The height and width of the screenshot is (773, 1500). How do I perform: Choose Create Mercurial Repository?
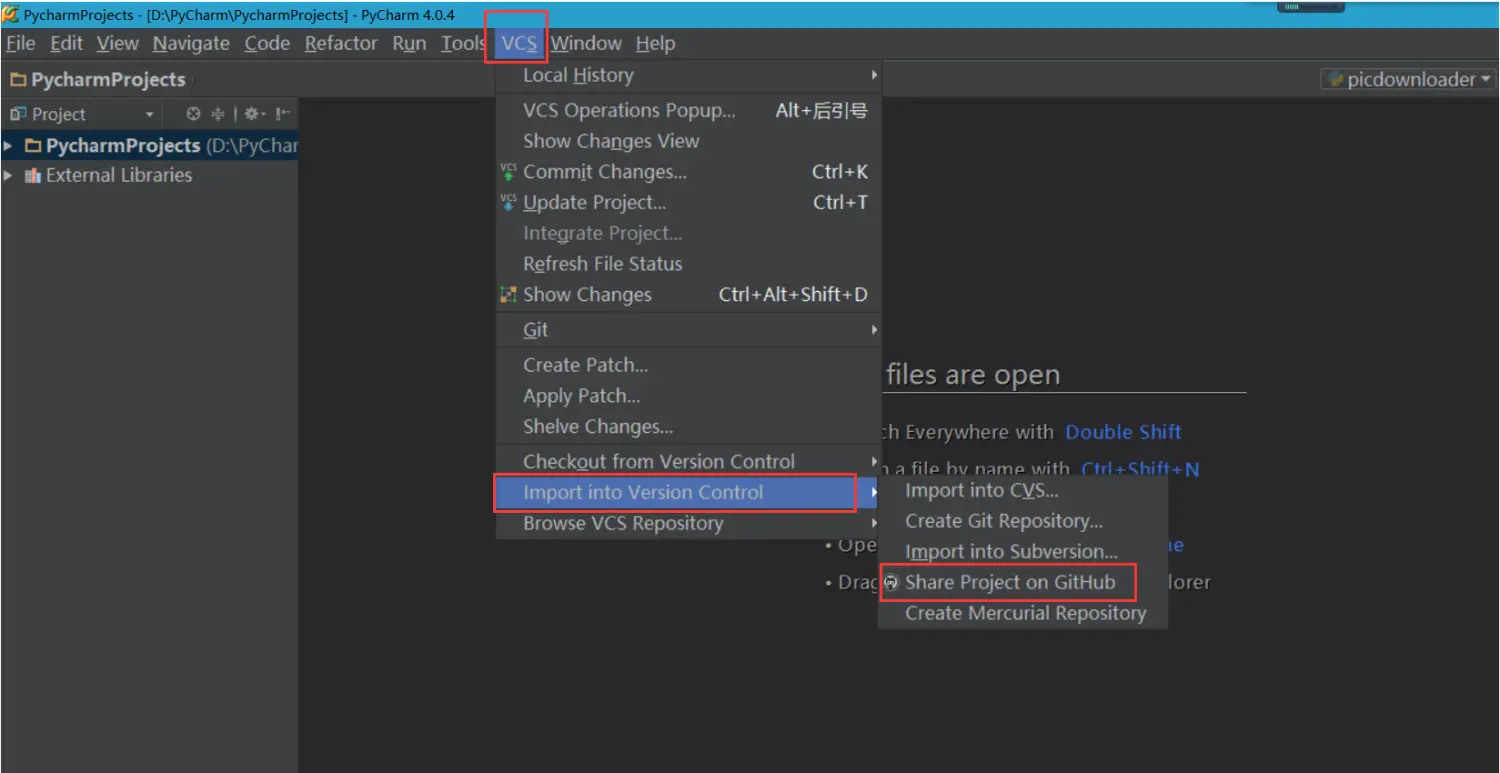click(x=1023, y=613)
